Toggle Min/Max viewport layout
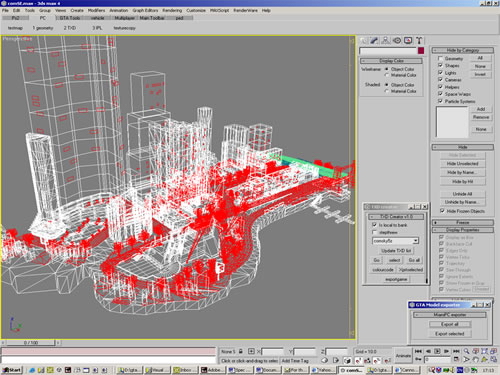Image resolution: width=500 pixels, height=375 pixels. click(493, 360)
